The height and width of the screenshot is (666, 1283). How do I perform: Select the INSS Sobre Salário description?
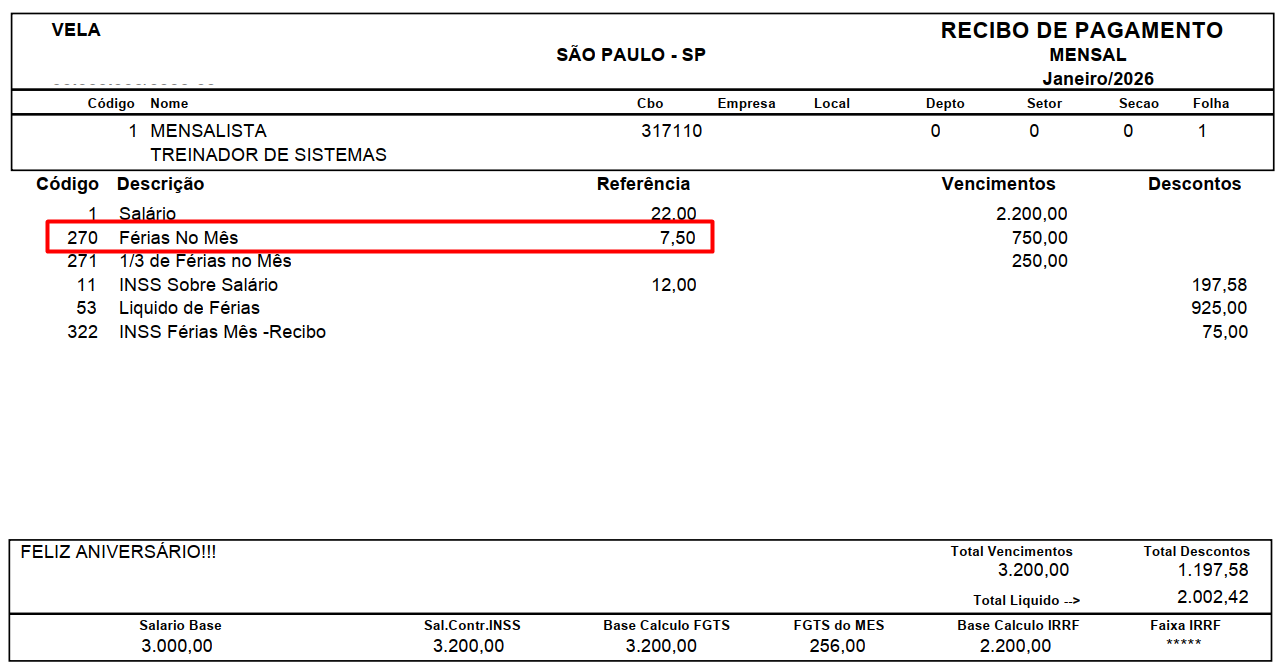198,285
